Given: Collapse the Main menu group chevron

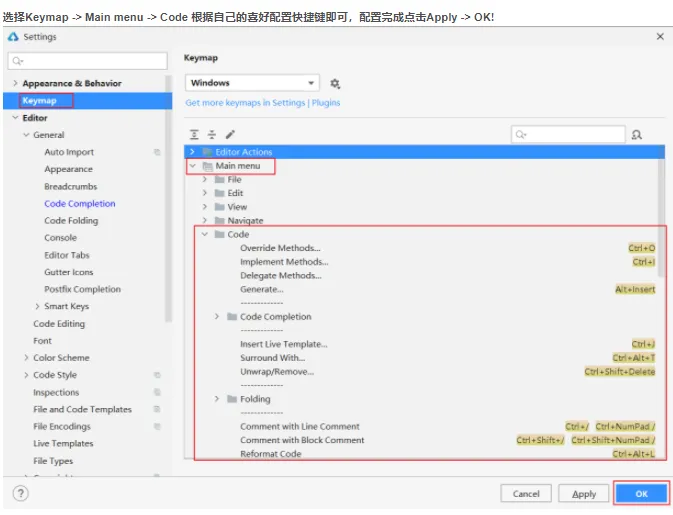Looking at the screenshot, I should [192, 166].
